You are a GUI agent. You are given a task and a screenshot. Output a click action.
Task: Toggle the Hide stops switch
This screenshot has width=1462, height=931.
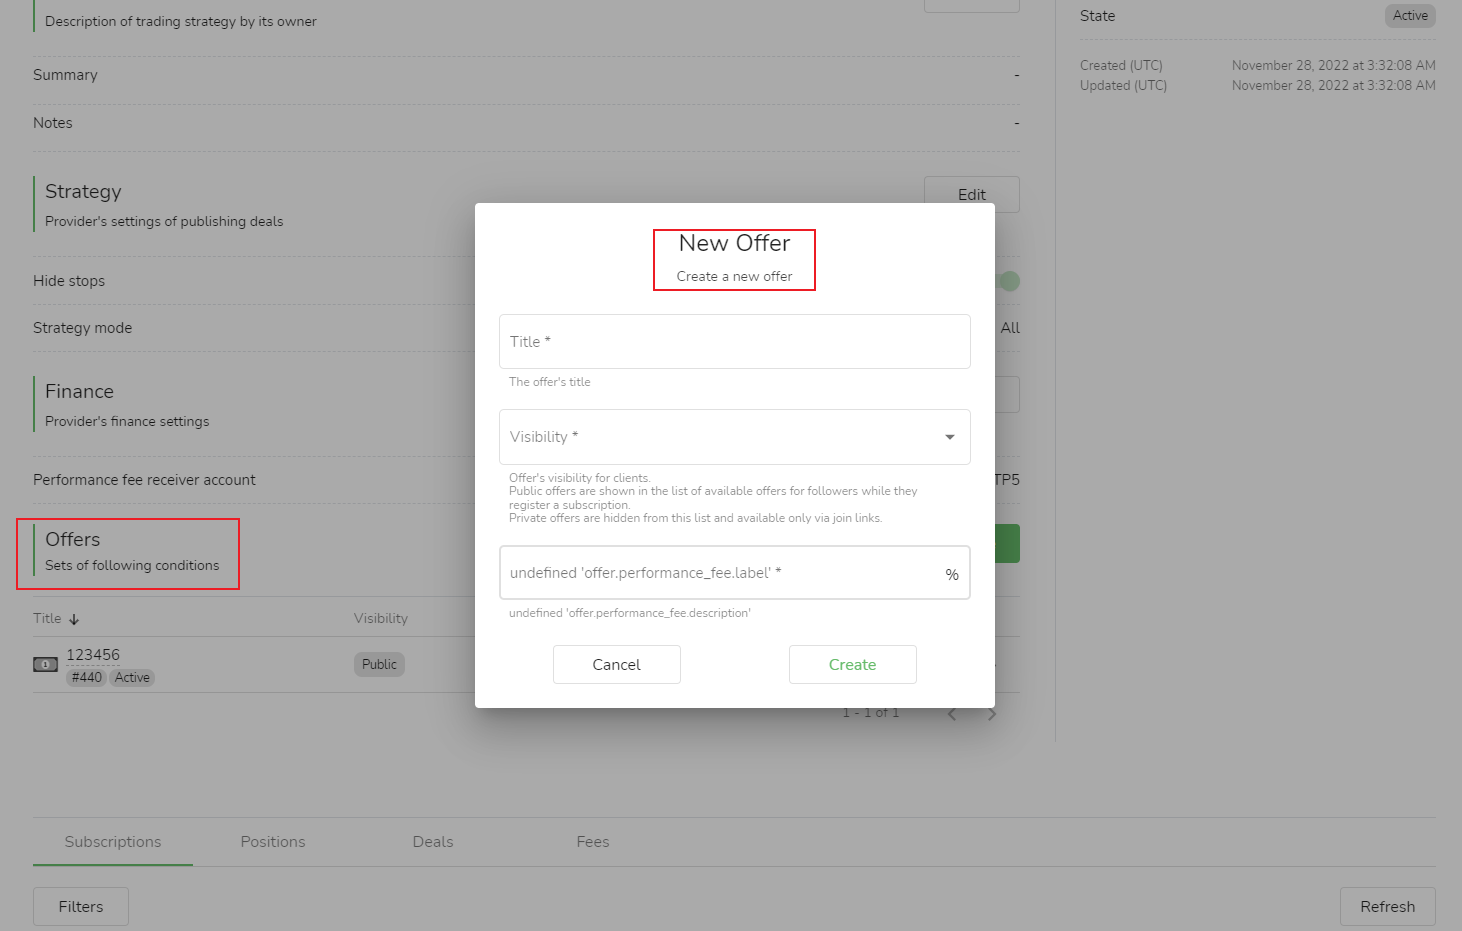pyautogui.click(x=1008, y=281)
